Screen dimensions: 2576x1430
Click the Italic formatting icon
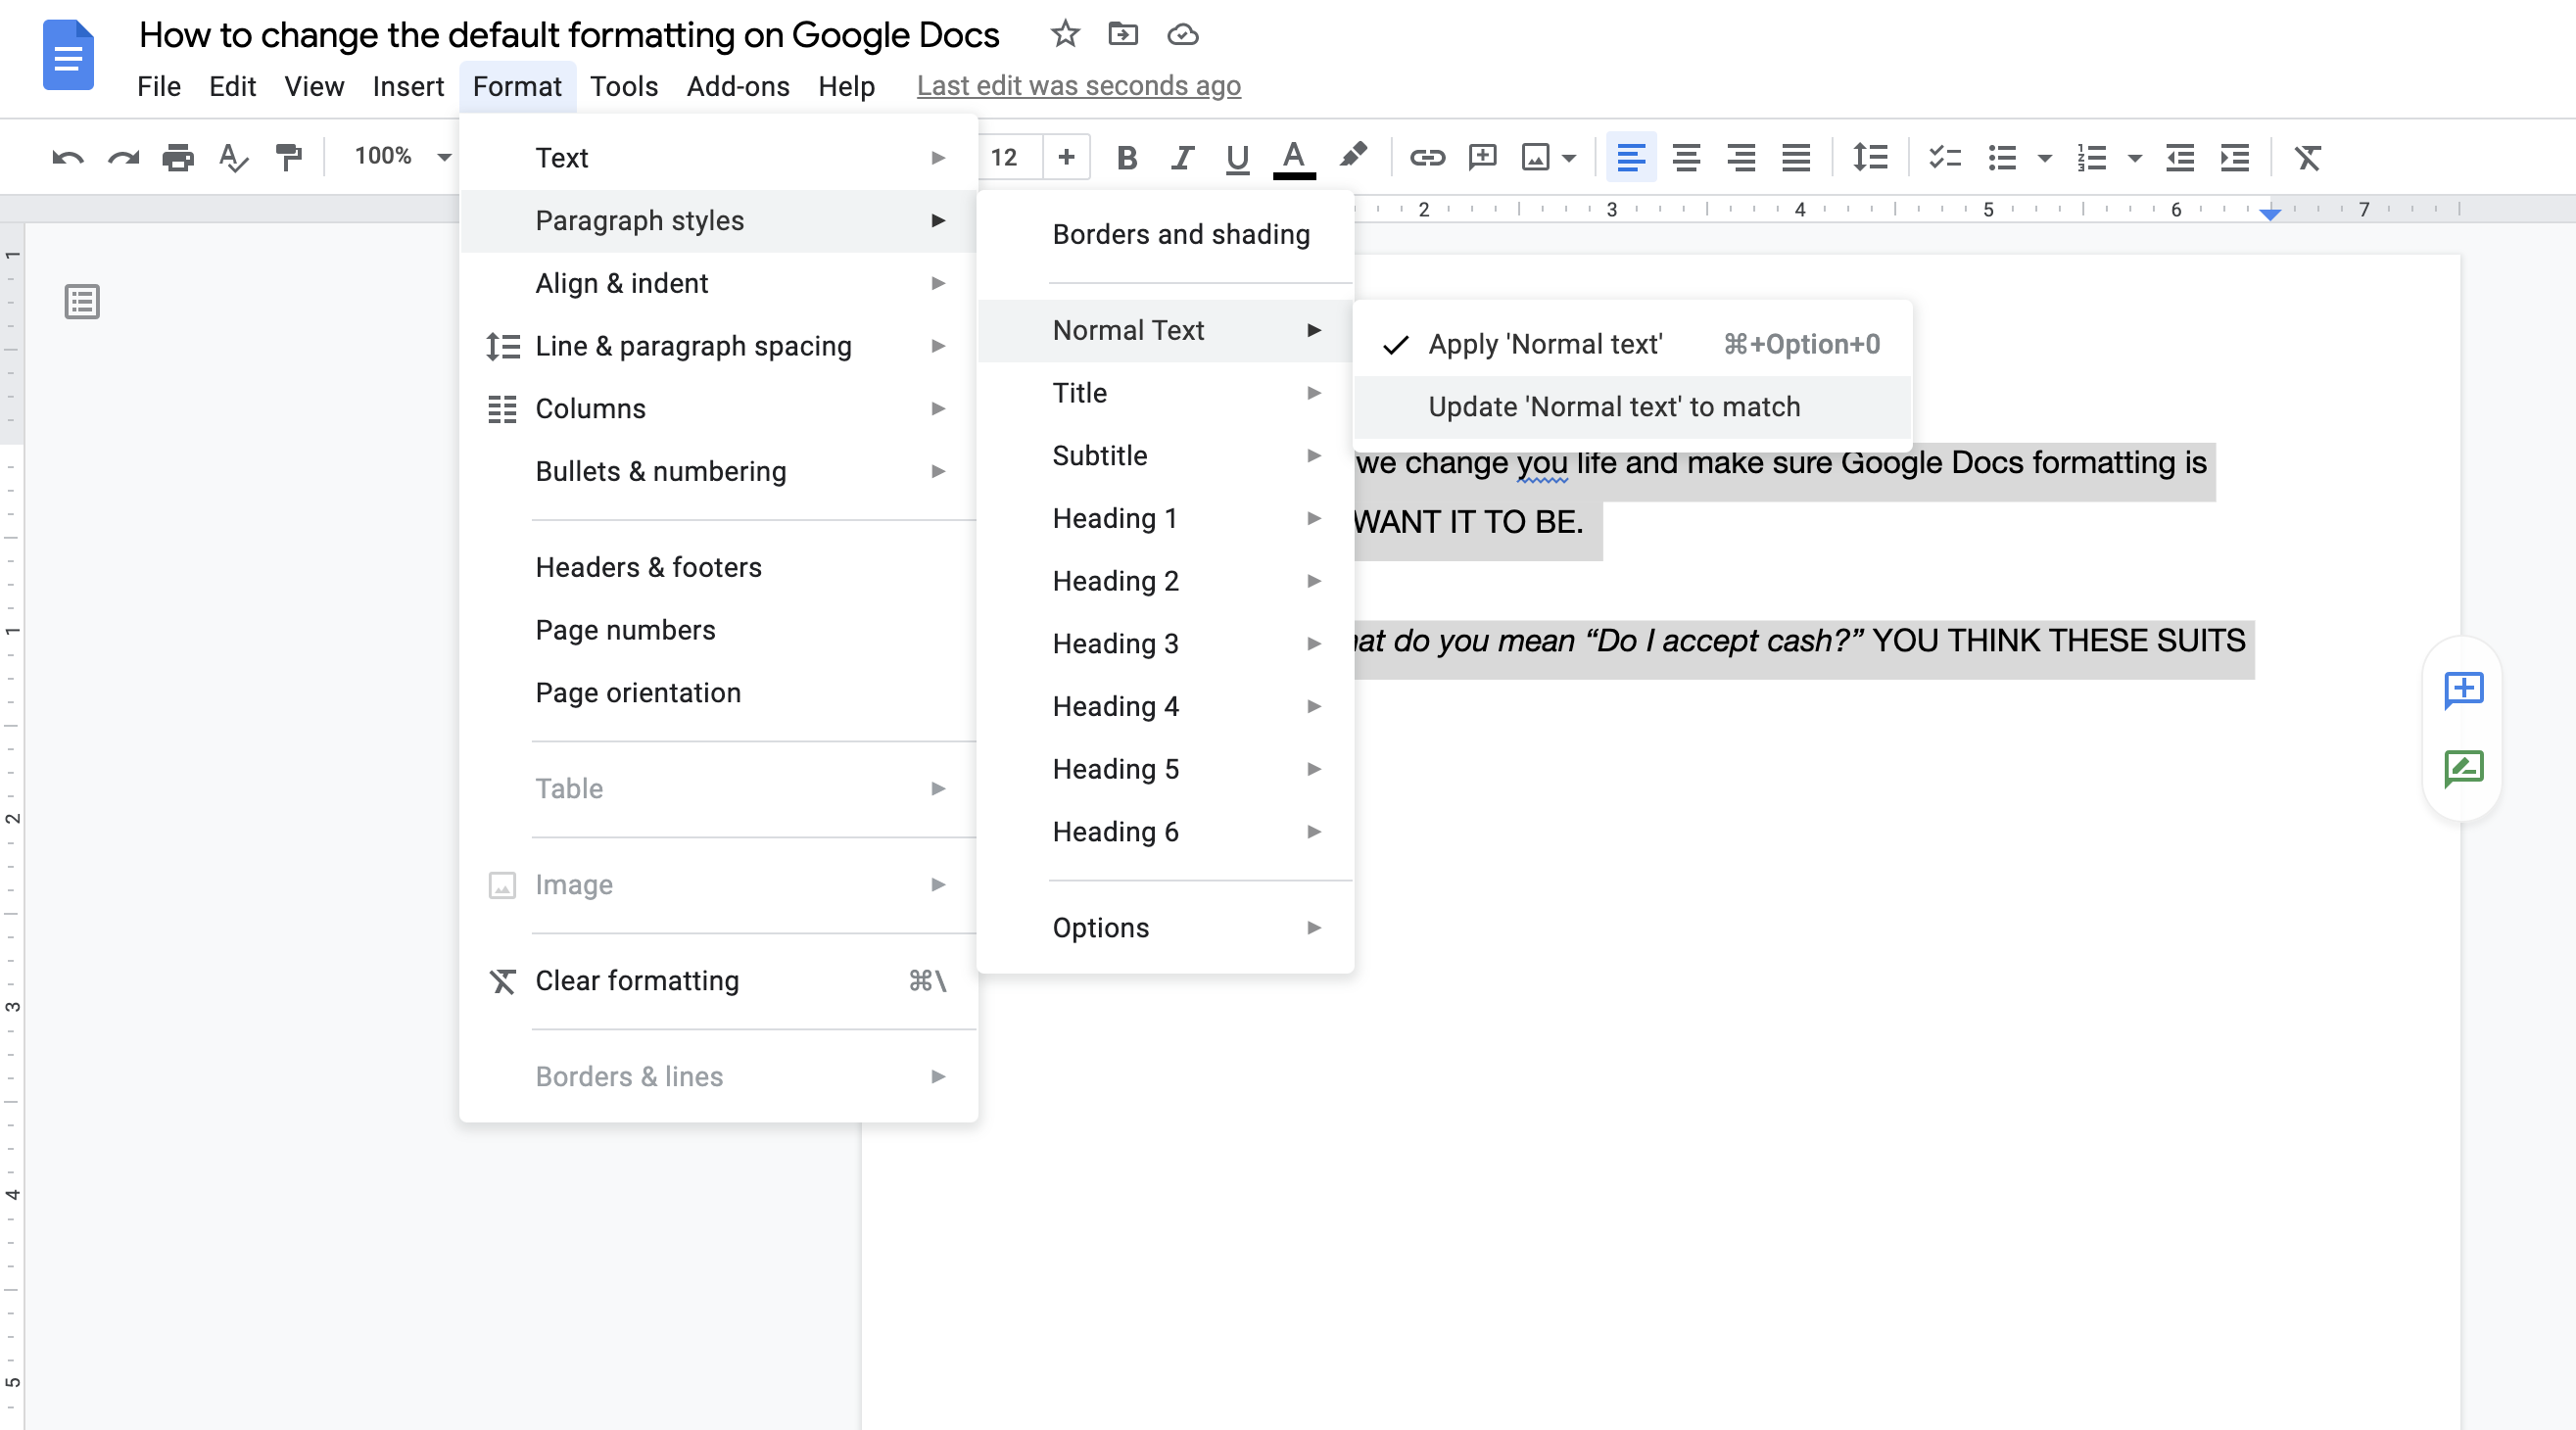[1181, 157]
